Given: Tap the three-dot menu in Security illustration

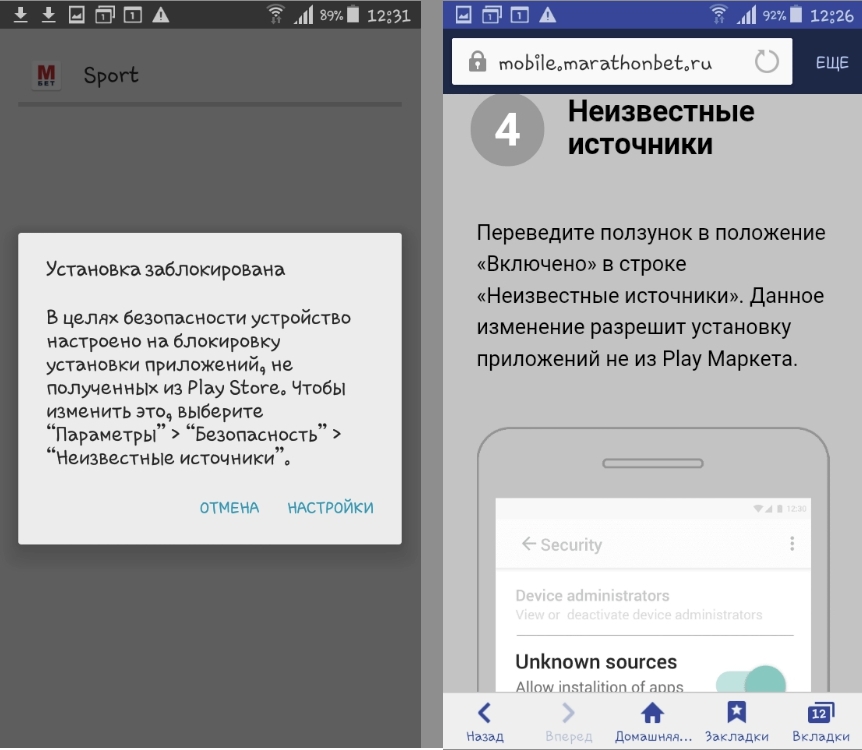Looking at the screenshot, I should tap(792, 544).
